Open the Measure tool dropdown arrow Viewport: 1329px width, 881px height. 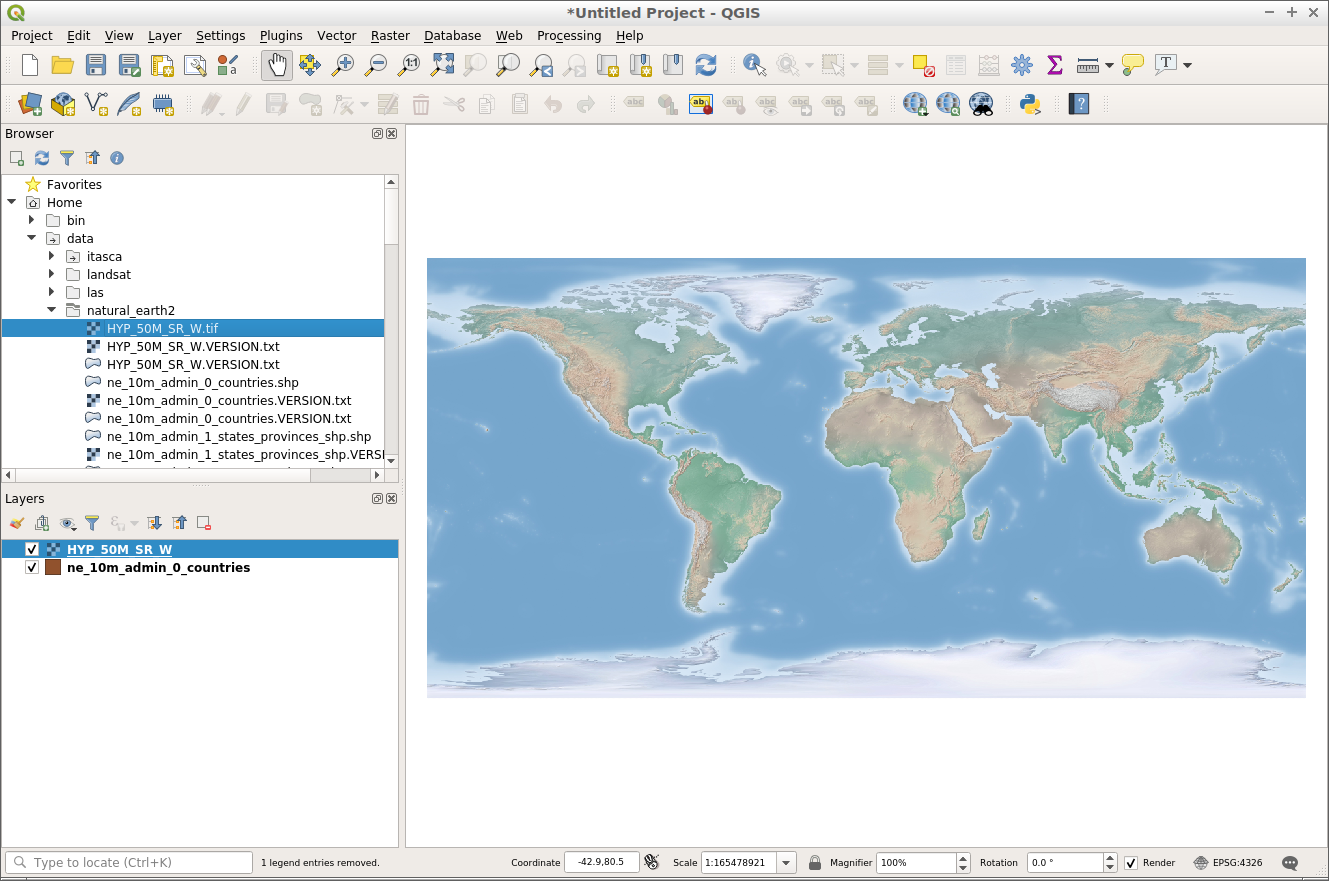[1109, 65]
